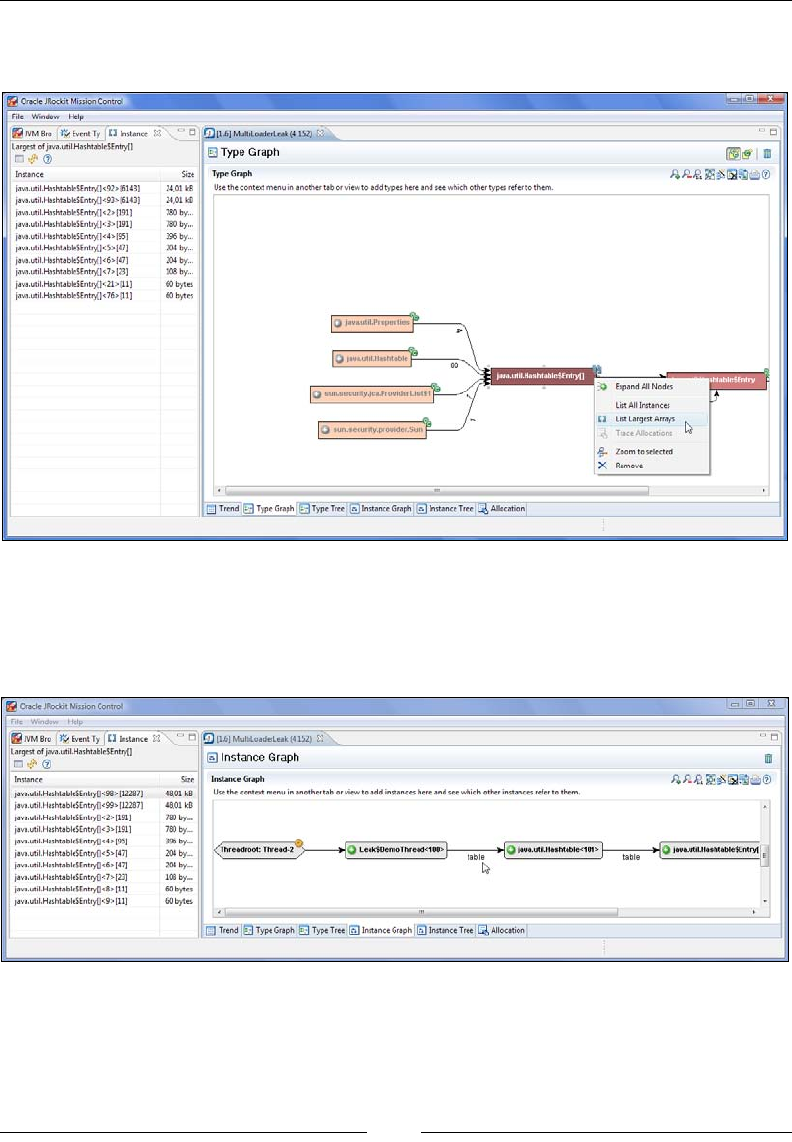Click print icon in upper Type Graph toolbar
Image resolution: width=792 pixels, height=1142 pixels.
point(755,174)
